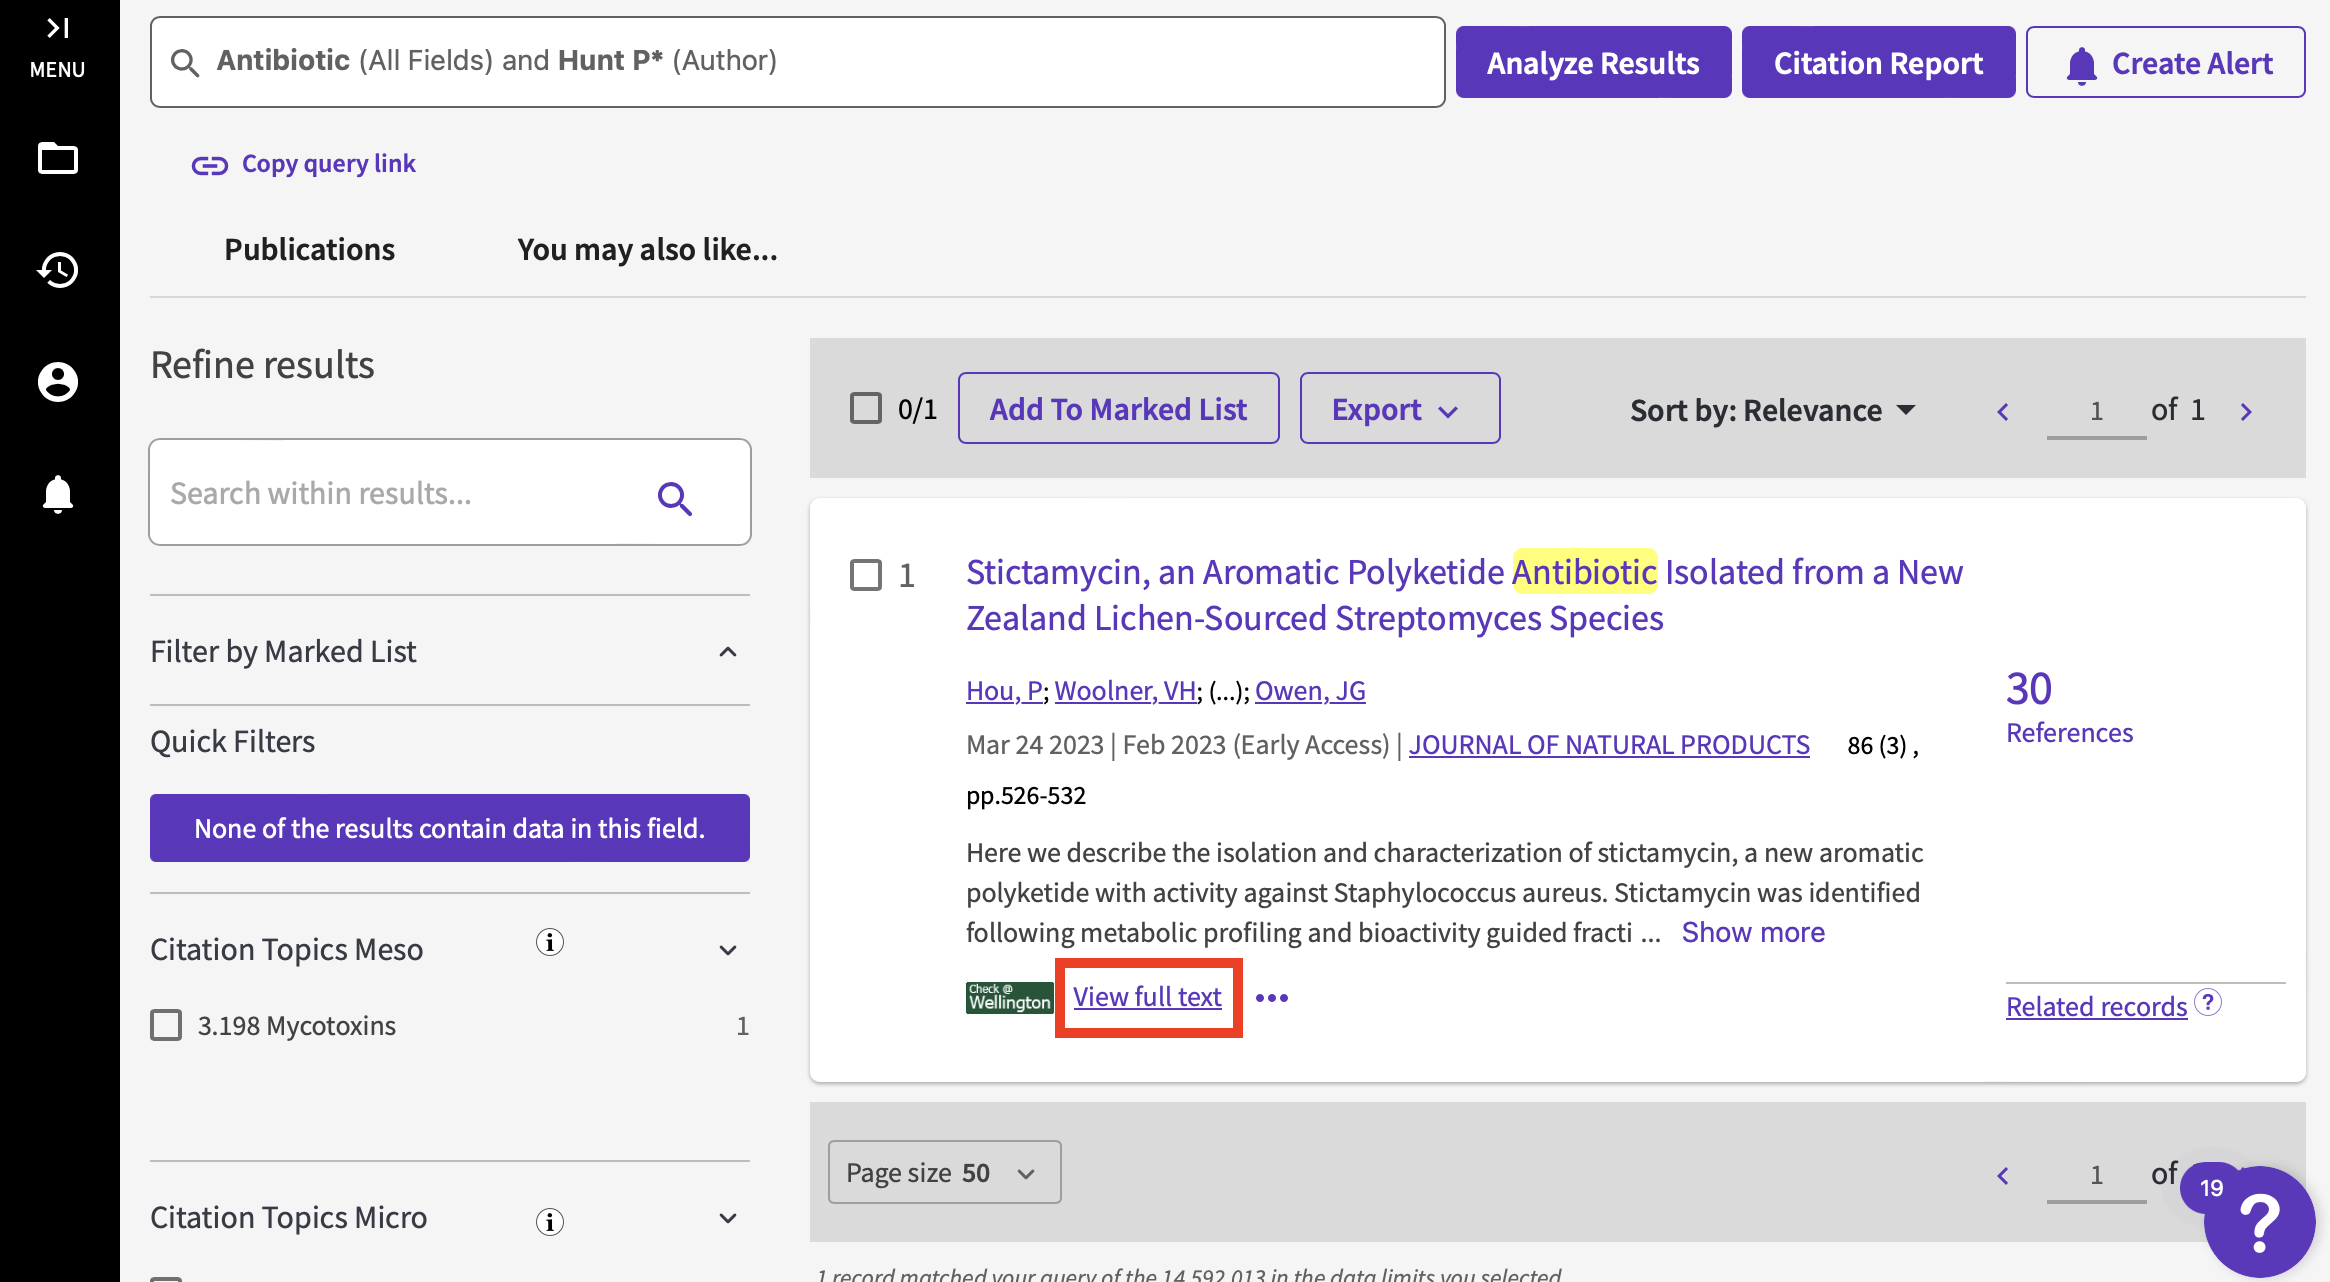Open Sort by Relevance dropdown

[1772, 410]
